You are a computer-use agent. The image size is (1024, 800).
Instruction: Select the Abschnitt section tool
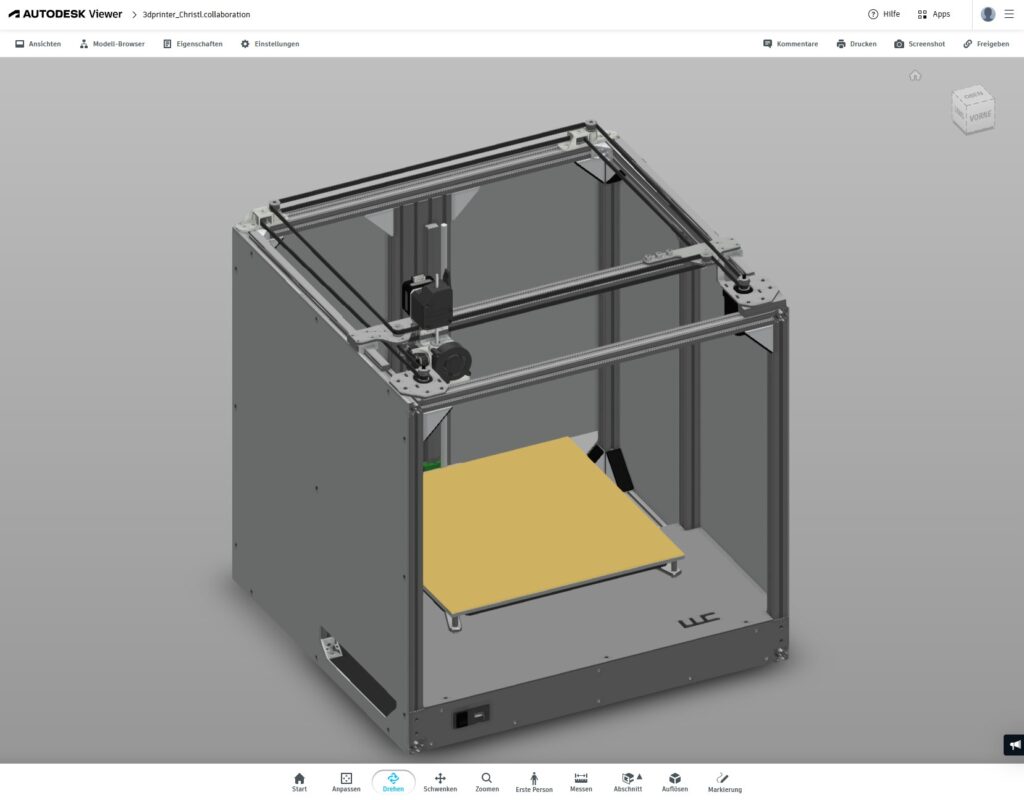[x=628, y=782]
